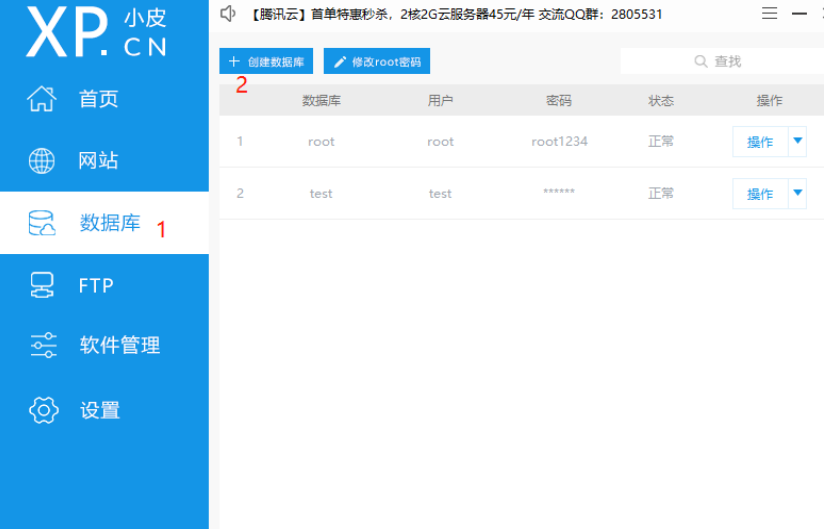824x529 pixels.
Task: Select the FTP server icon
Action: click(x=42, y=285)
